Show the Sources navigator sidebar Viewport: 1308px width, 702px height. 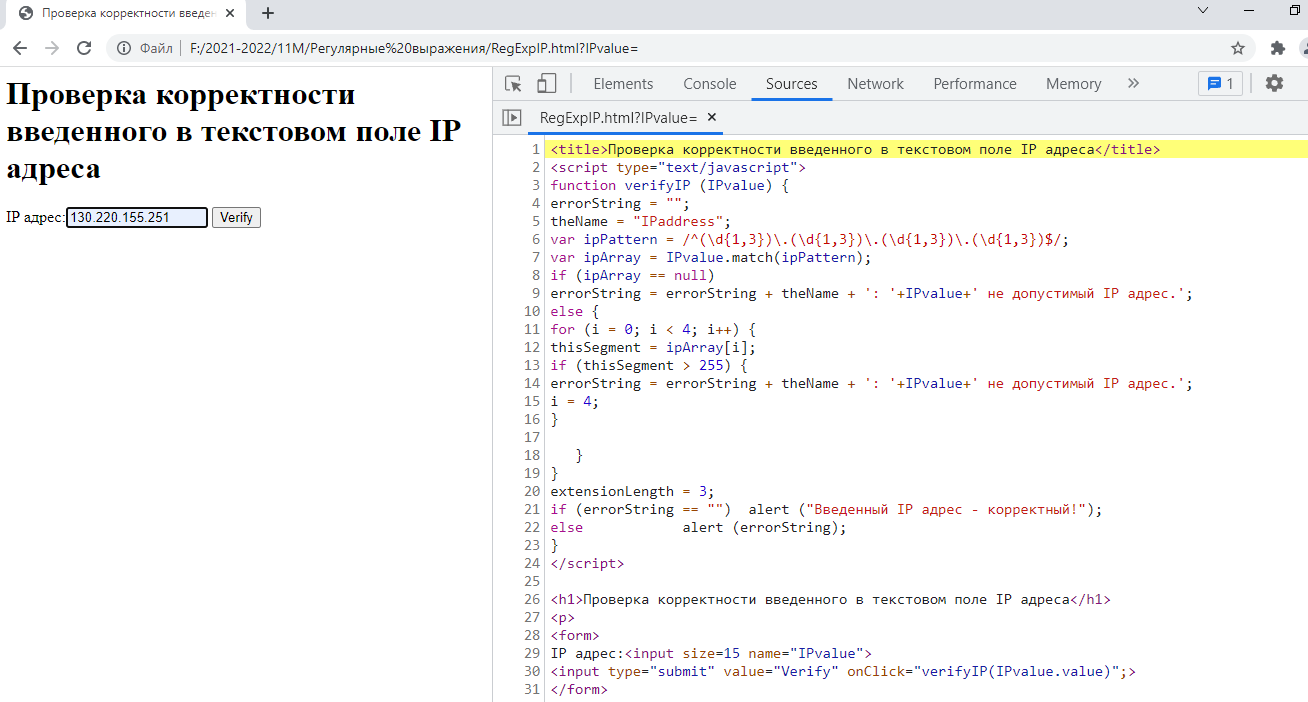coord(511,118)
